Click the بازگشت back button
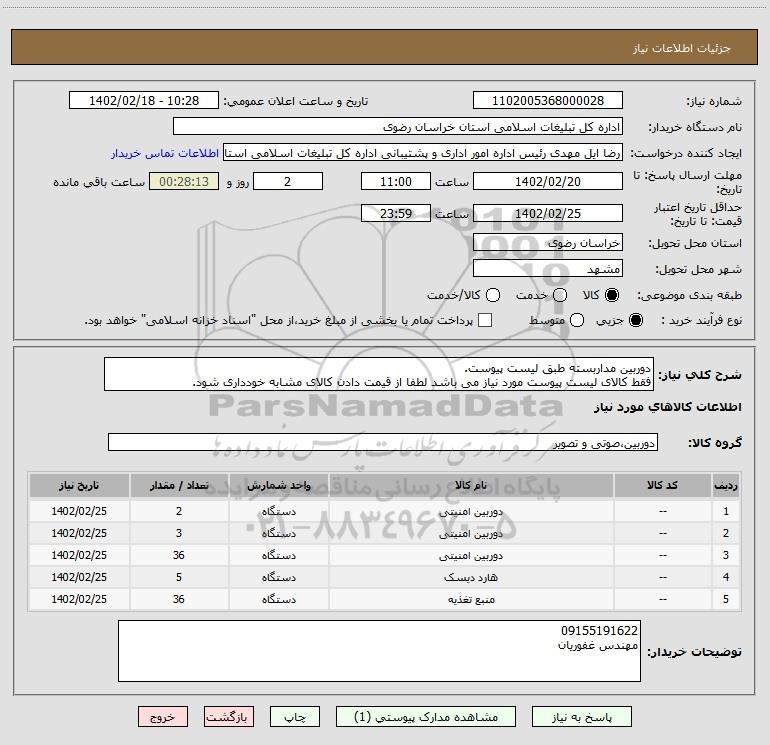This screenshot has width=770, height=745. pyautogui.click(x=229, y=717)
